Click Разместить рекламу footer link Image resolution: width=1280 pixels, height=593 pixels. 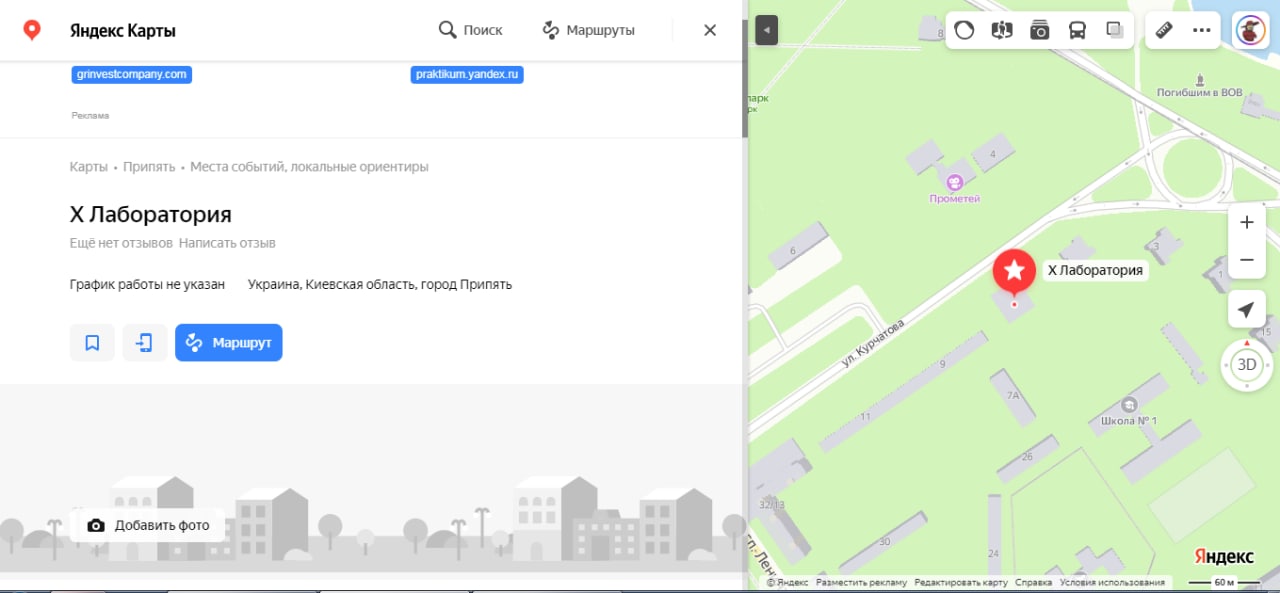pyautogui.click(x=861, y=582)
